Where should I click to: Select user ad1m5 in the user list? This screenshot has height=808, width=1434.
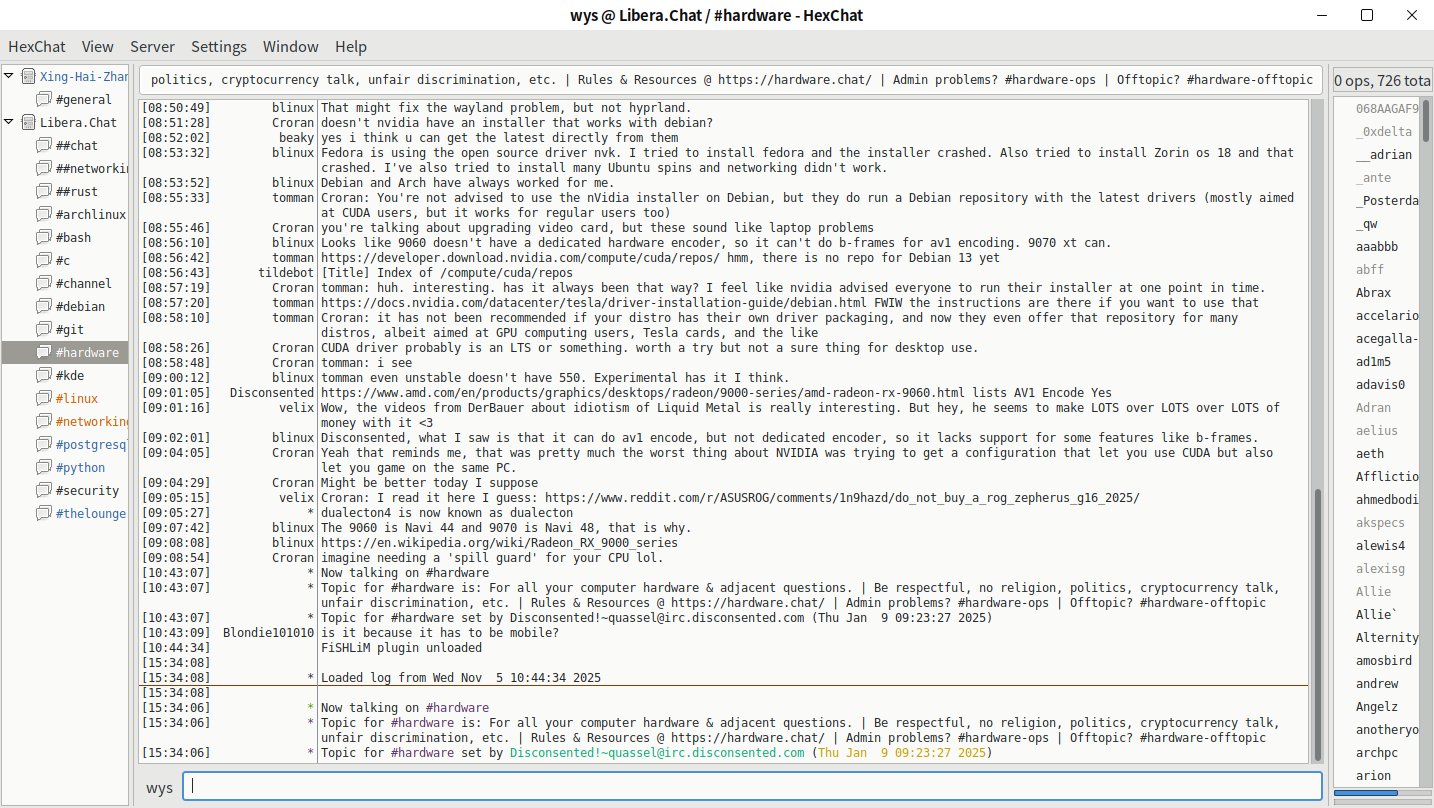[1374, 361]
